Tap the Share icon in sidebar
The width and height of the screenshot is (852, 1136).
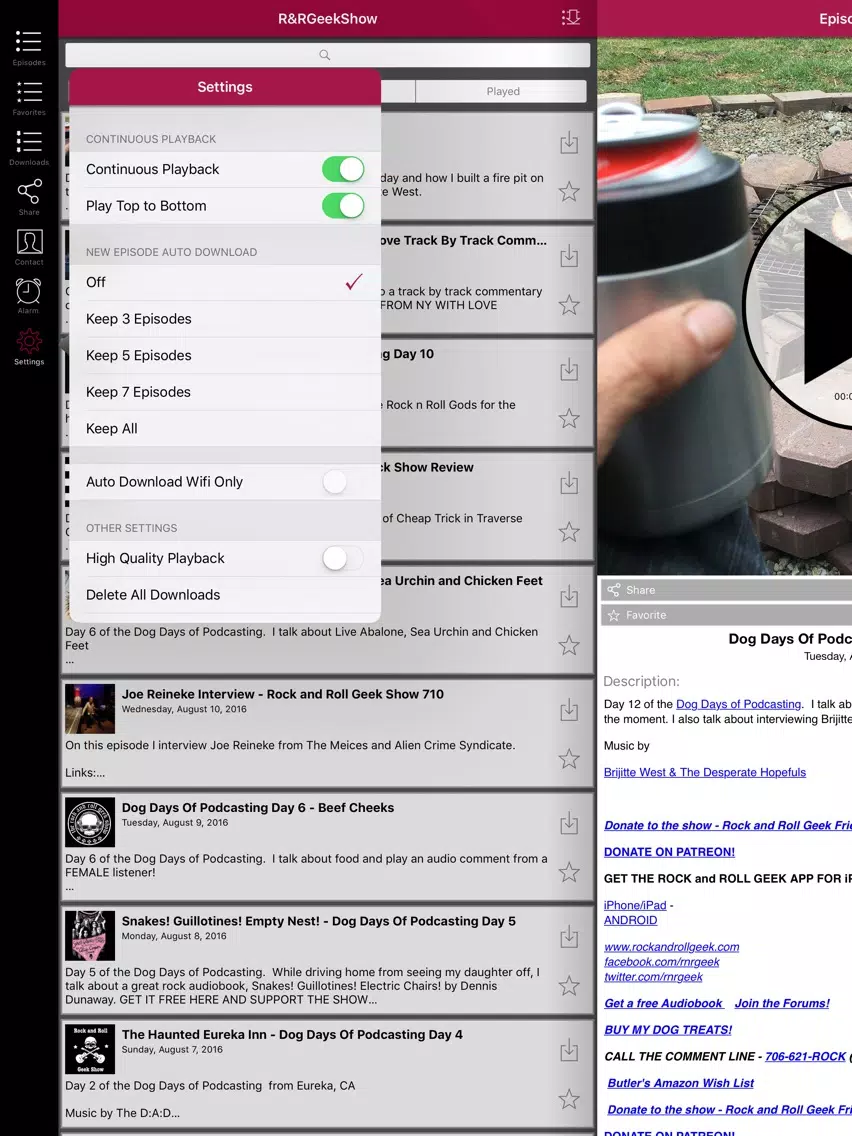tap(28, 197)
